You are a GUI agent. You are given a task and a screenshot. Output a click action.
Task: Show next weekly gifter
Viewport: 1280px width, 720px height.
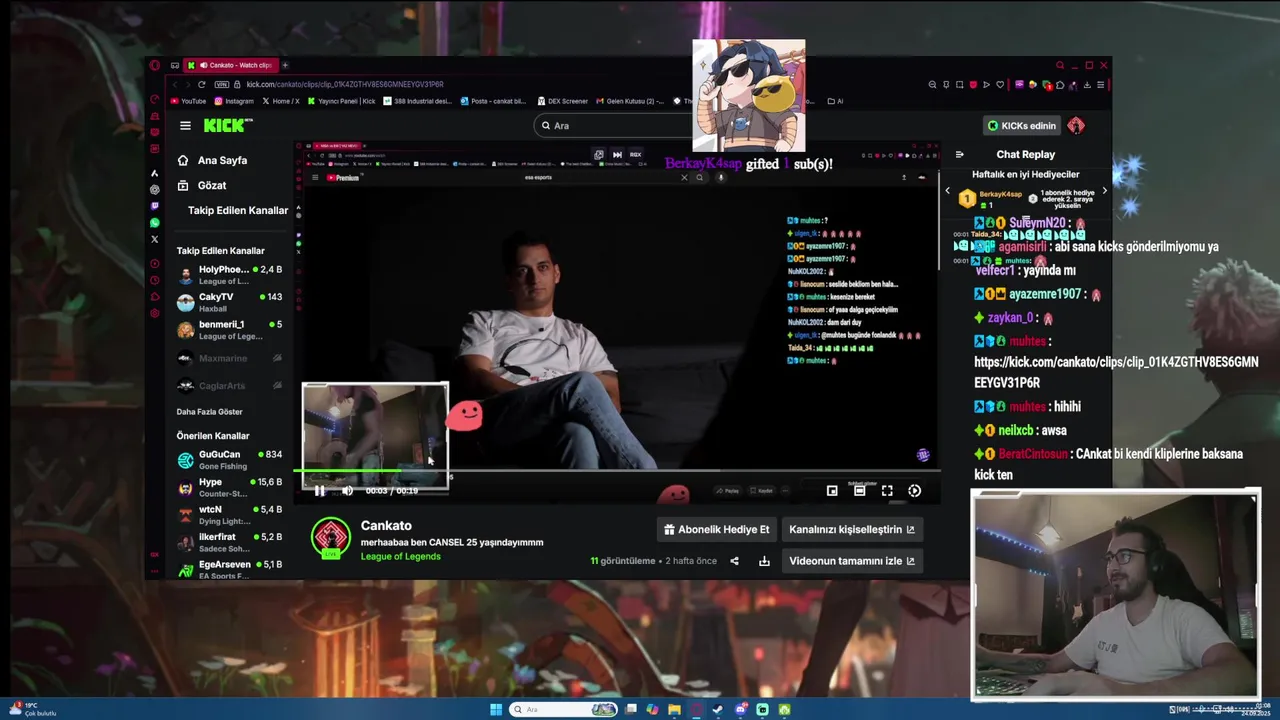pyautogui.click(x=1104, y=190)
